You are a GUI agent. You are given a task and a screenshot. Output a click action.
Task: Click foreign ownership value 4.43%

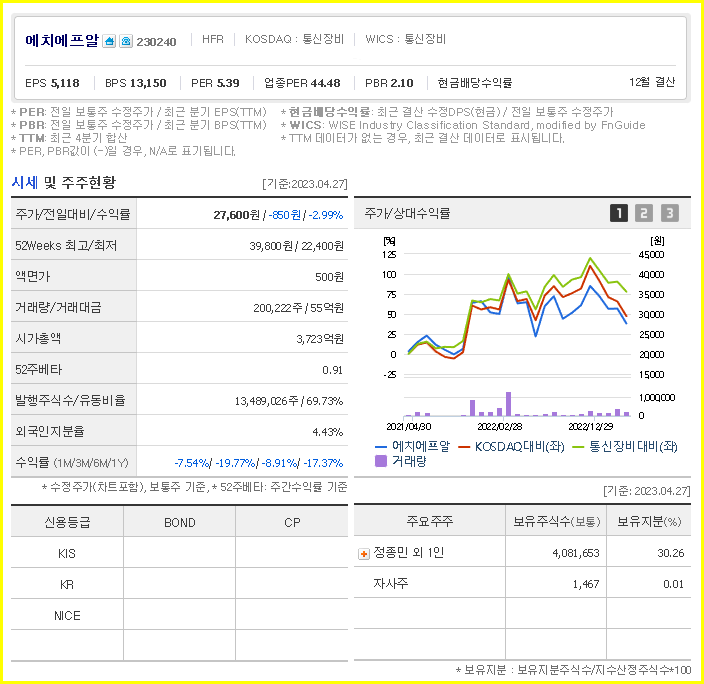pyautogui.click(x=328, y=432)
